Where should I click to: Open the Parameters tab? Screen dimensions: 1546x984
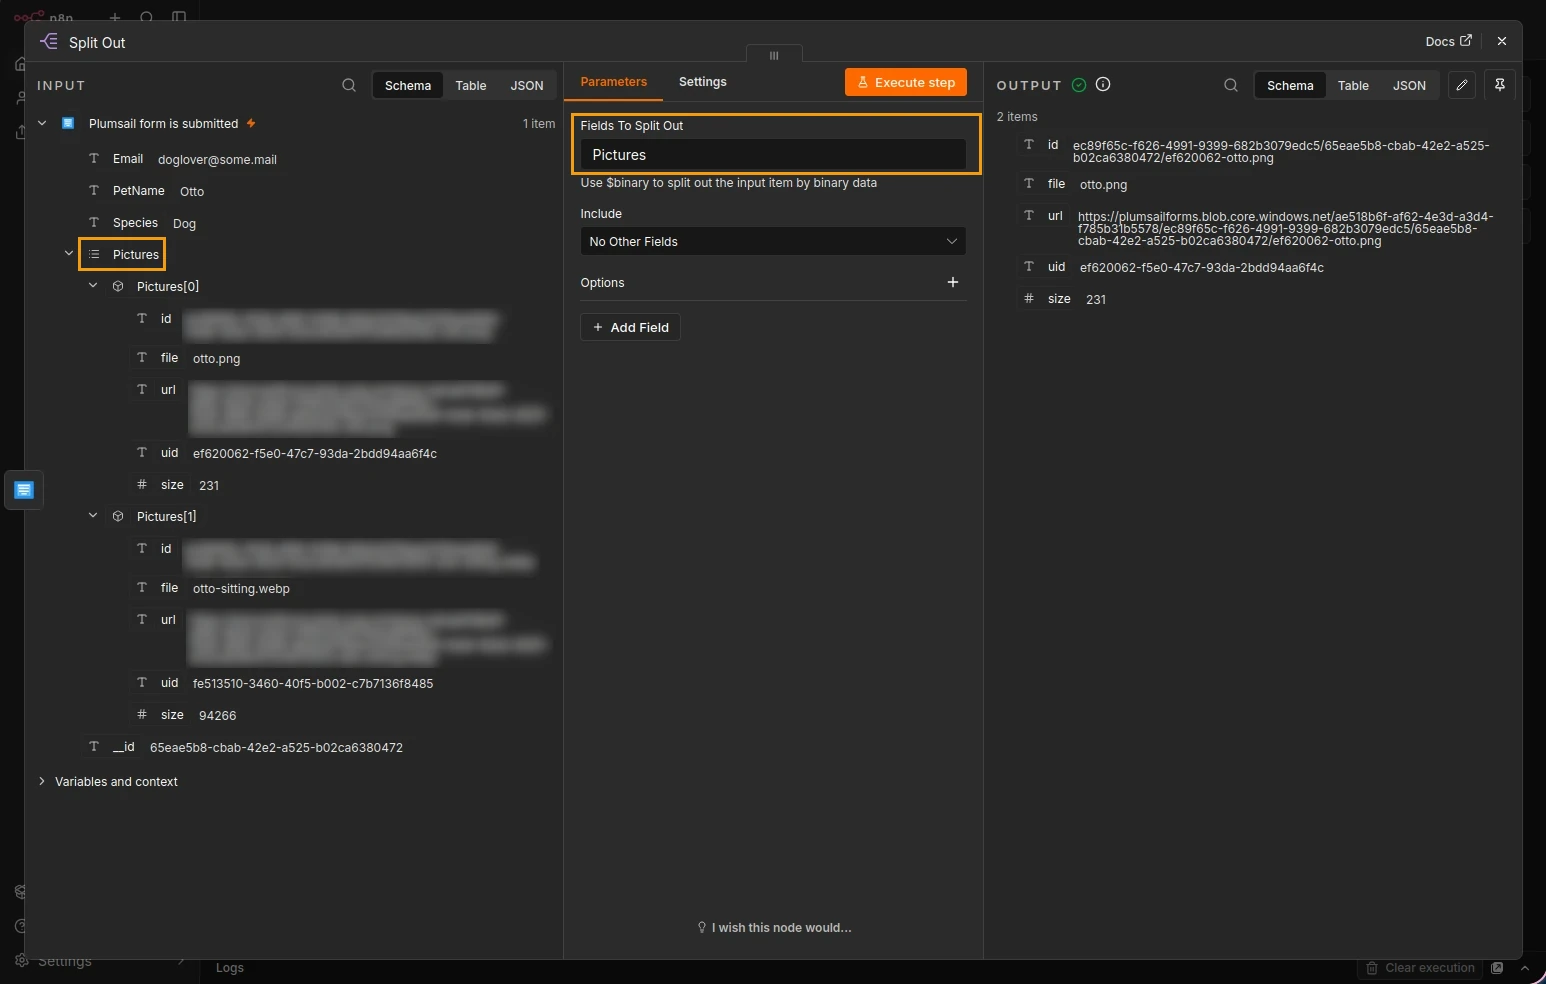(614, 82)
